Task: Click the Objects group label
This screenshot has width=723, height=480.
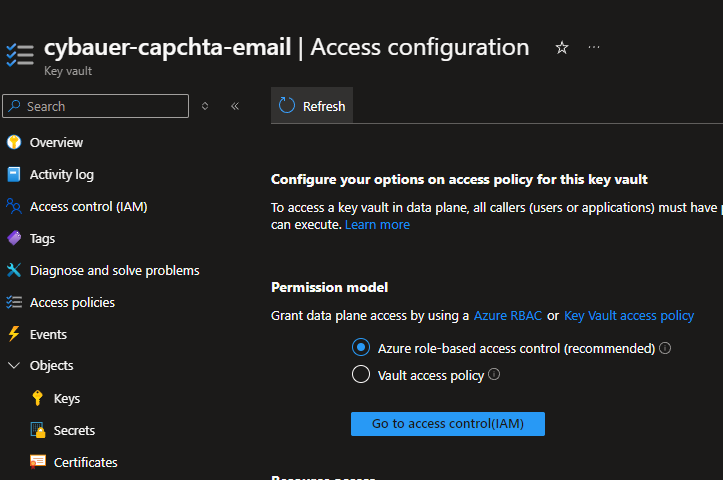Action: [x=52, y=366]
